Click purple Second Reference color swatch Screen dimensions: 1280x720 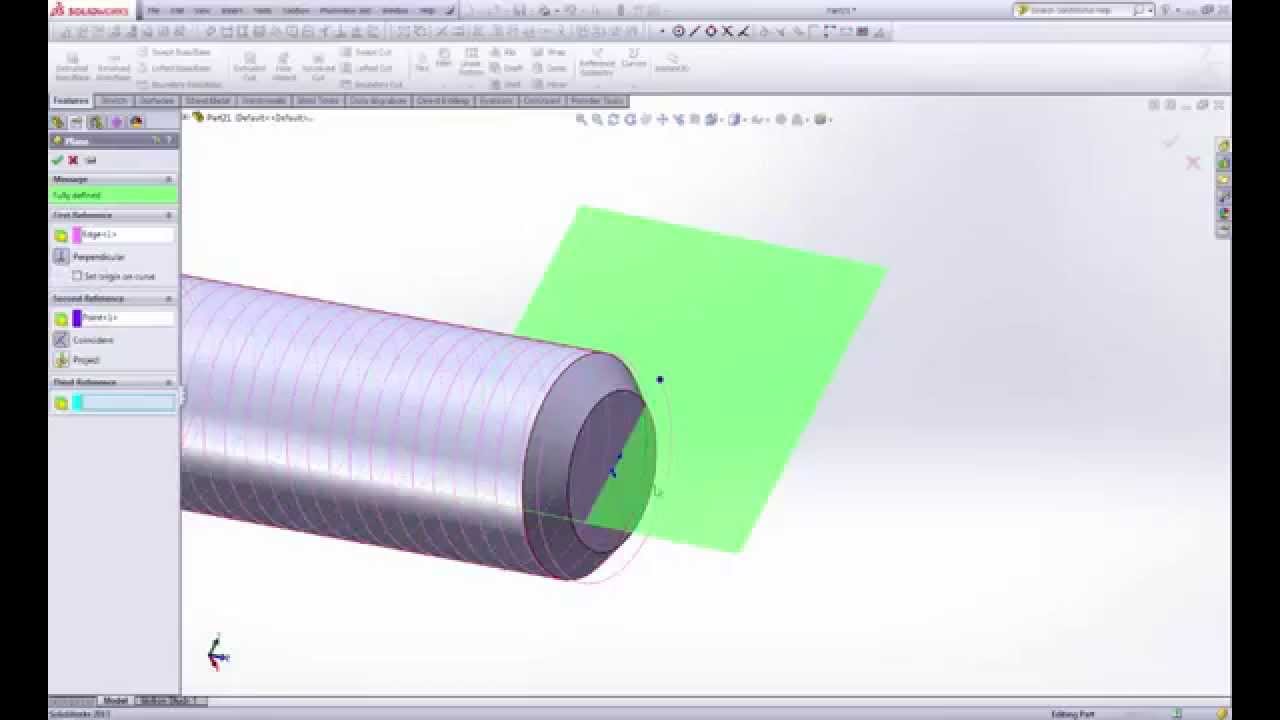76,318
